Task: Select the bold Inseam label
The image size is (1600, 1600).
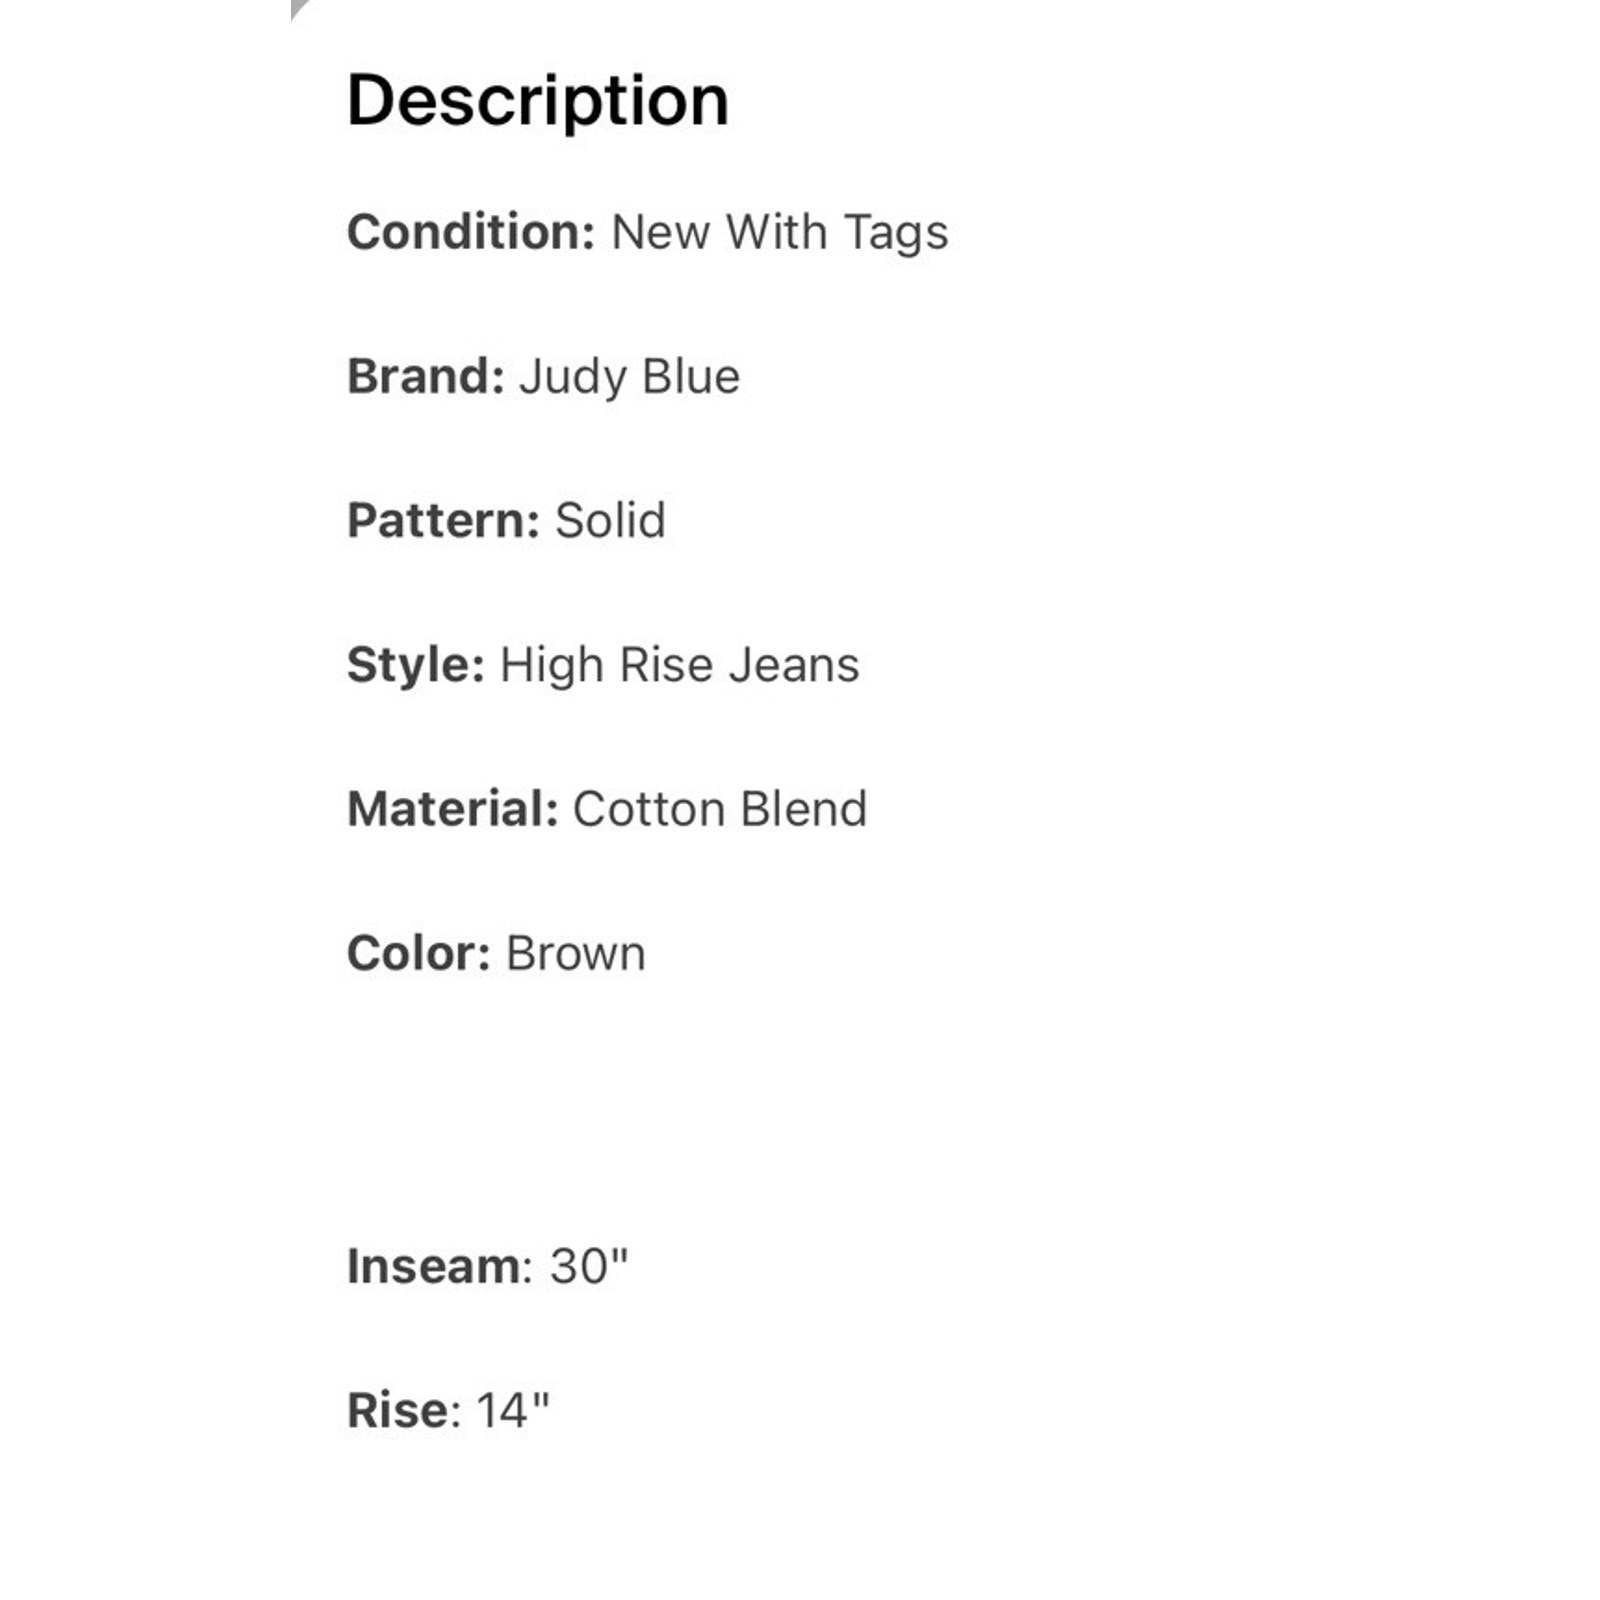Action: 433,1266
